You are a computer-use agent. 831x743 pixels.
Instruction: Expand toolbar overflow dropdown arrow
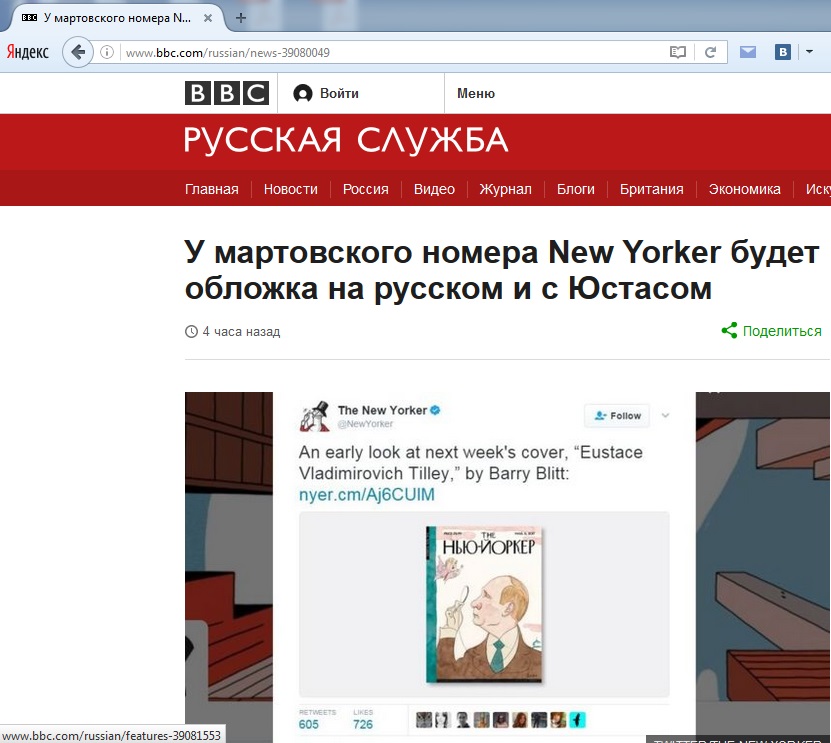click(809, 51)
